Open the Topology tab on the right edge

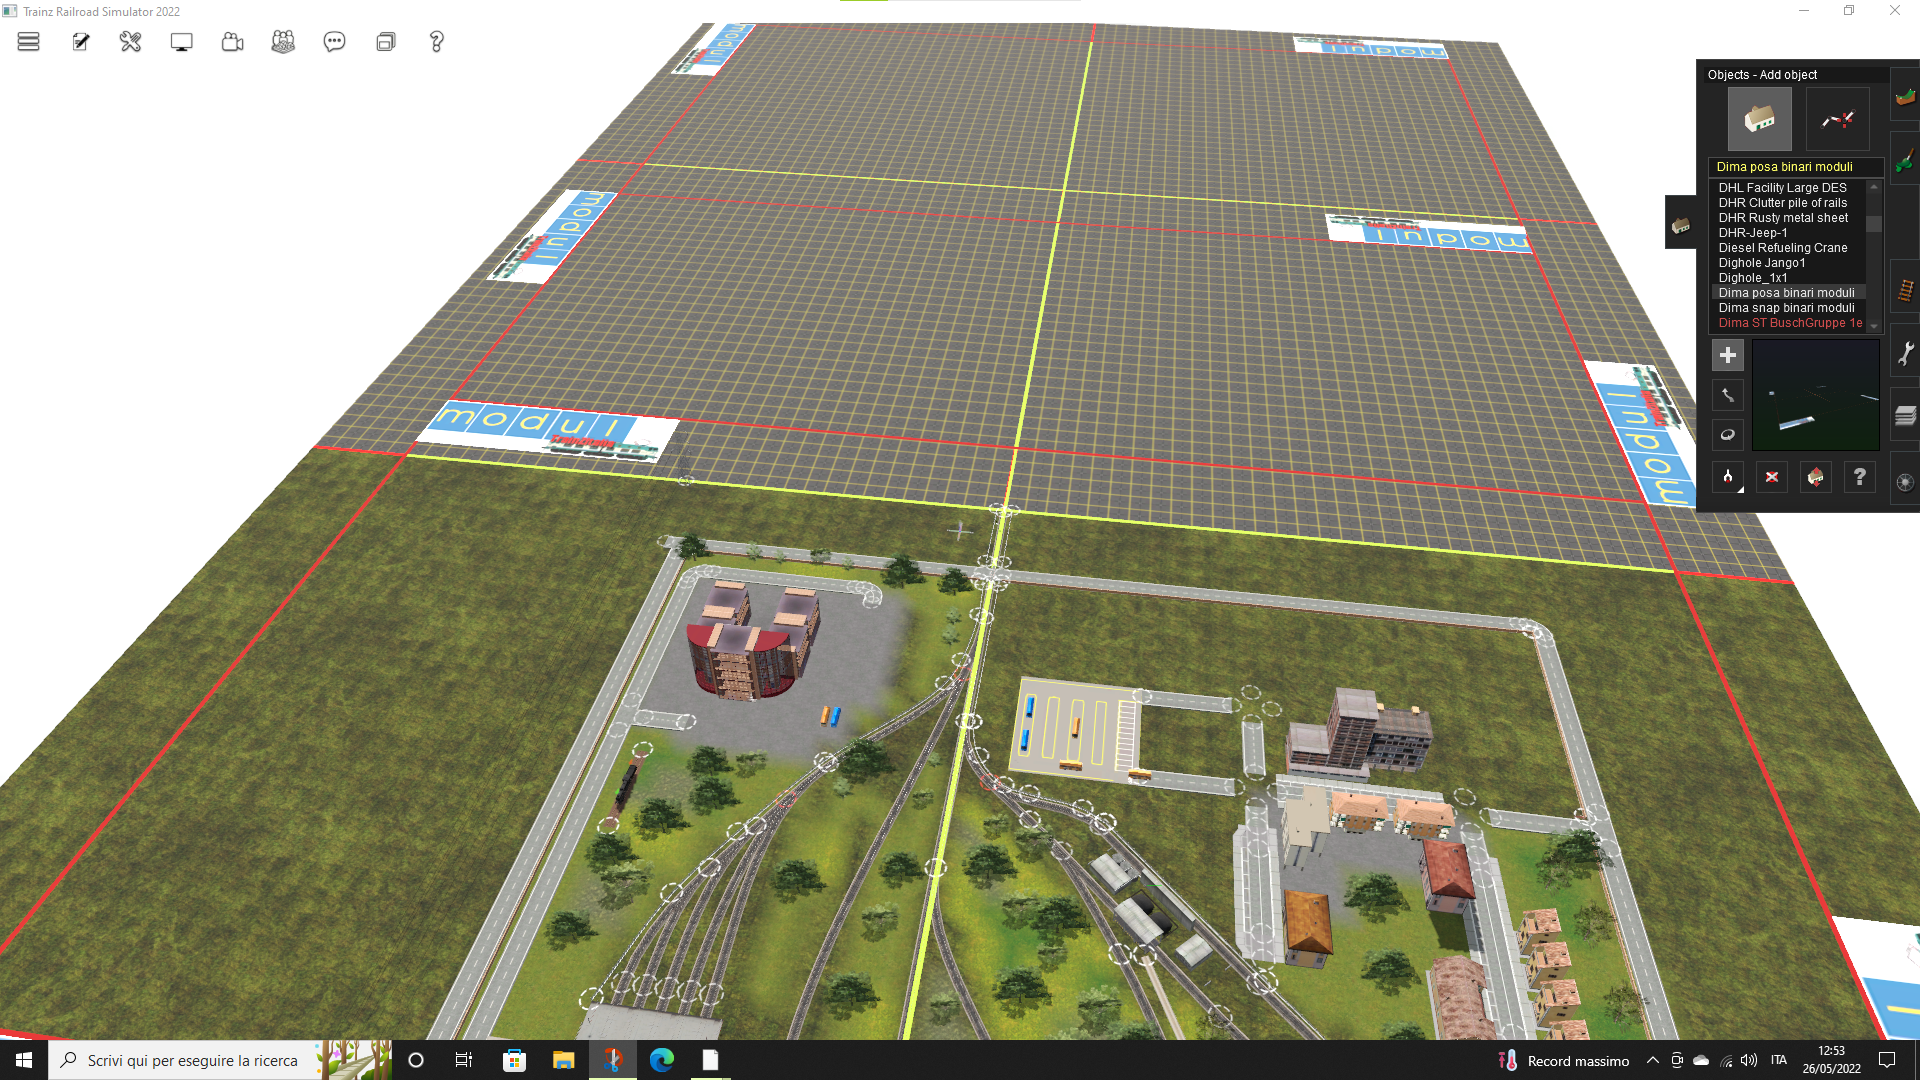coord(1905,97)
